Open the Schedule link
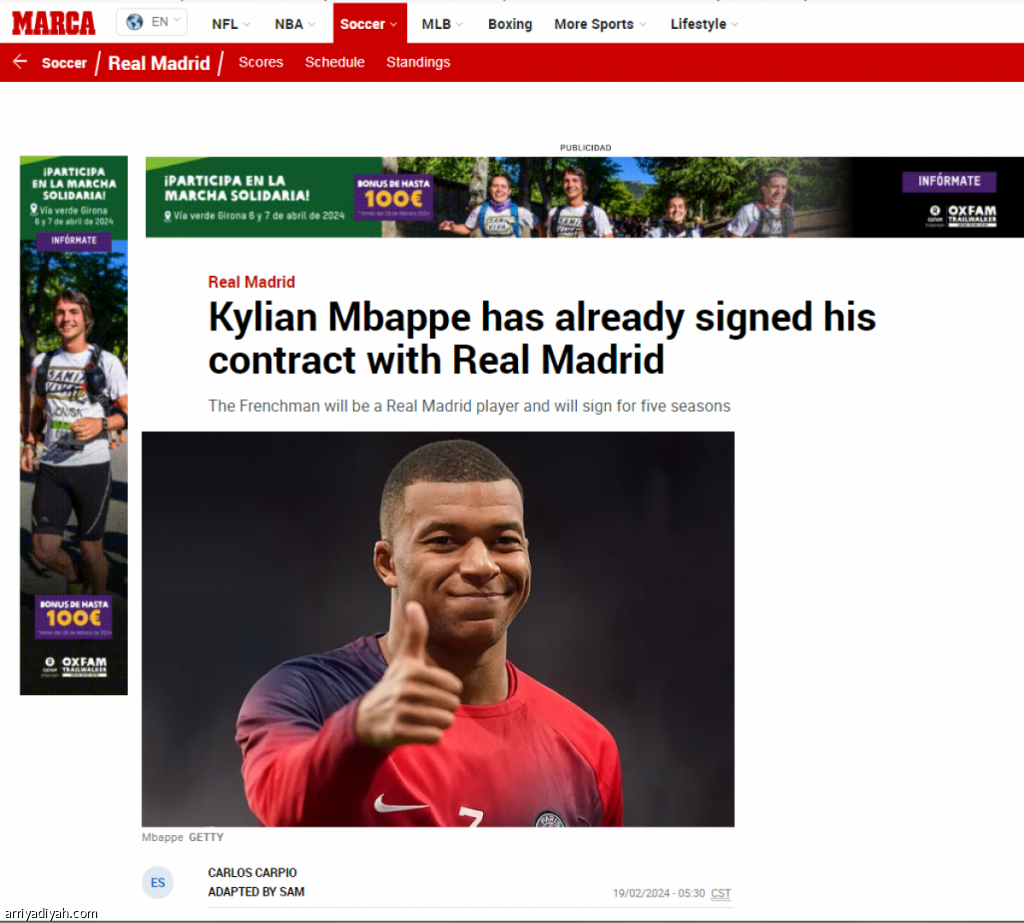This screenshot has height=923, width=1024. click(x=334, y=62)
